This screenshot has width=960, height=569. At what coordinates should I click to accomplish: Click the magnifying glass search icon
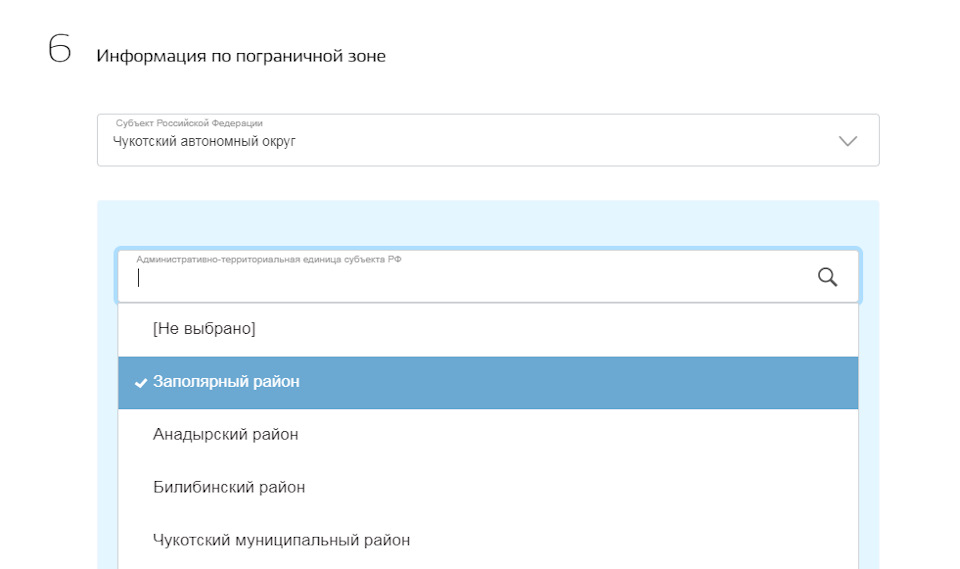pos(827,277)
